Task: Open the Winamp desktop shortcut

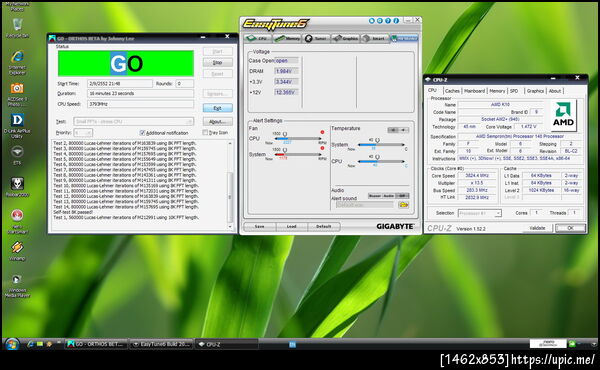Action: pyautogui.click(x=17, y=251)
